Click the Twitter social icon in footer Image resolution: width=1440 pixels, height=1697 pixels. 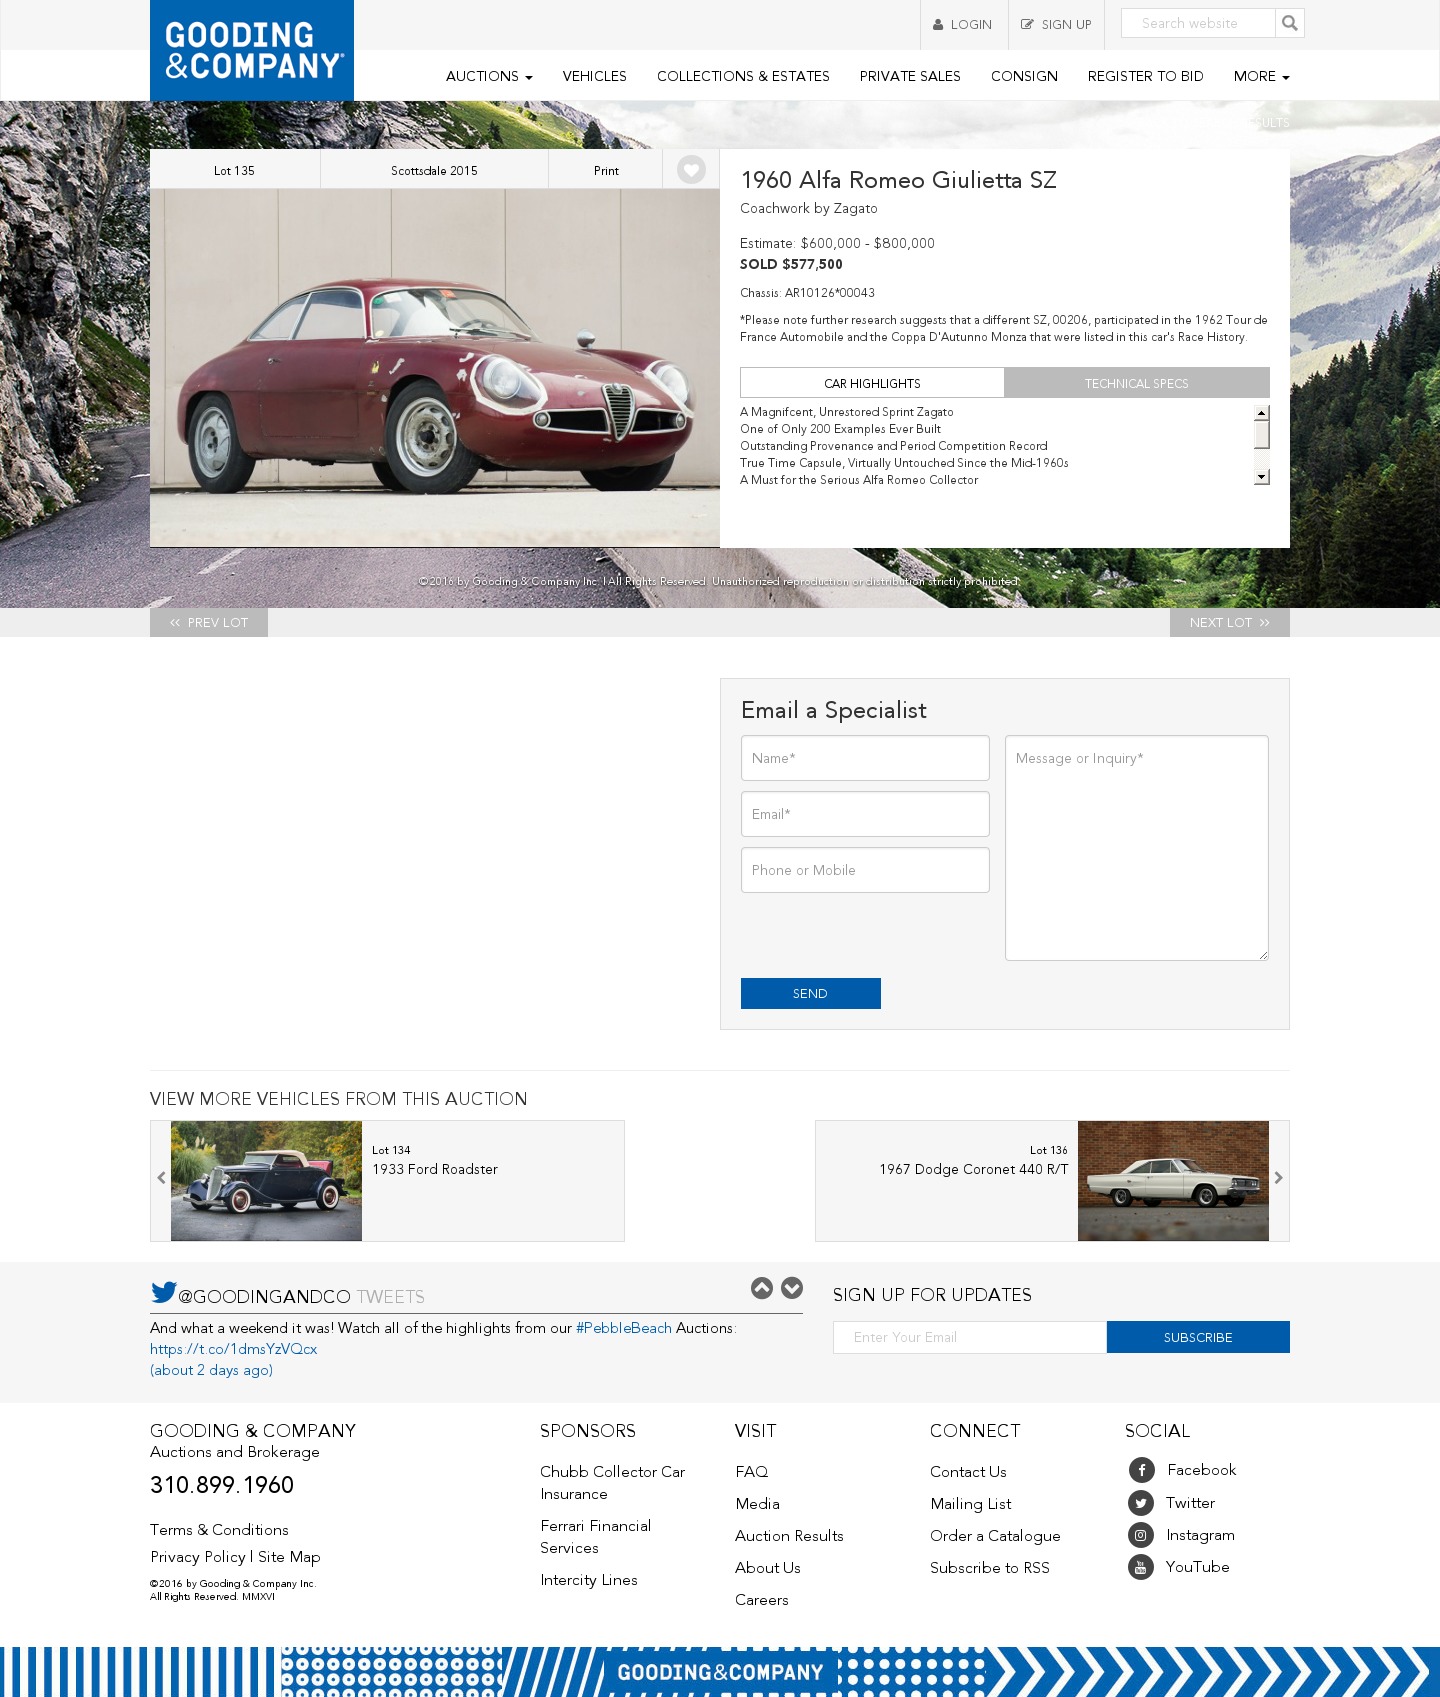click(1141, 1503)
